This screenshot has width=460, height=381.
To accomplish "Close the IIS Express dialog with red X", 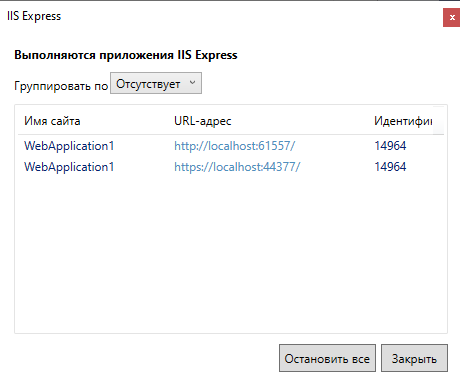I will [452, 17].
